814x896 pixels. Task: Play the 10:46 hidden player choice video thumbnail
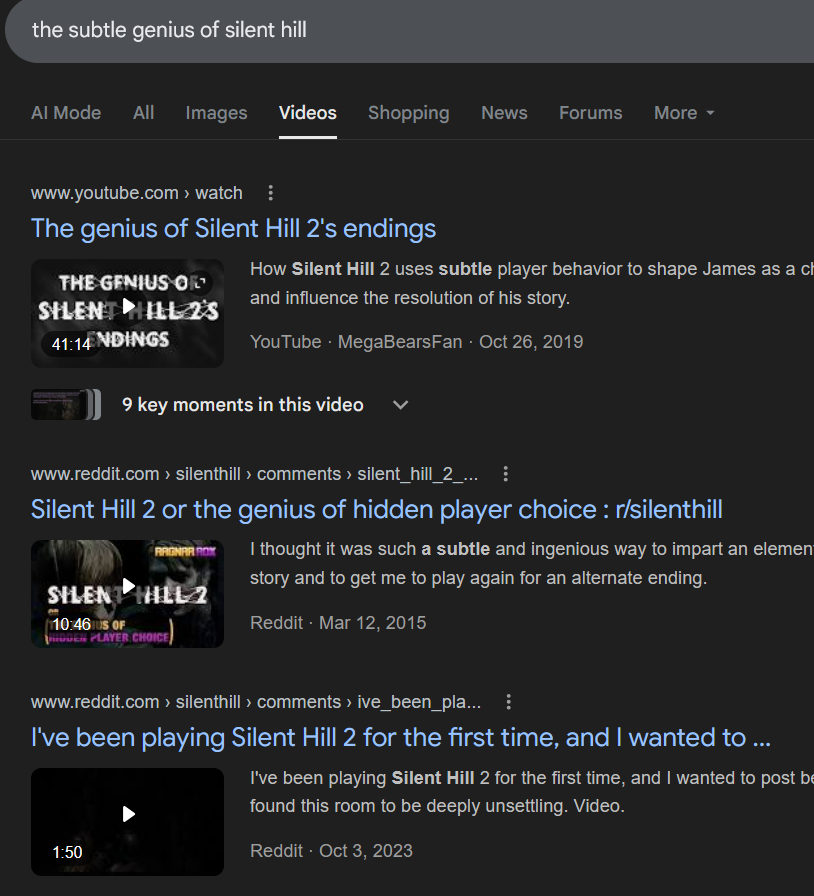click(x=127, y=594)
